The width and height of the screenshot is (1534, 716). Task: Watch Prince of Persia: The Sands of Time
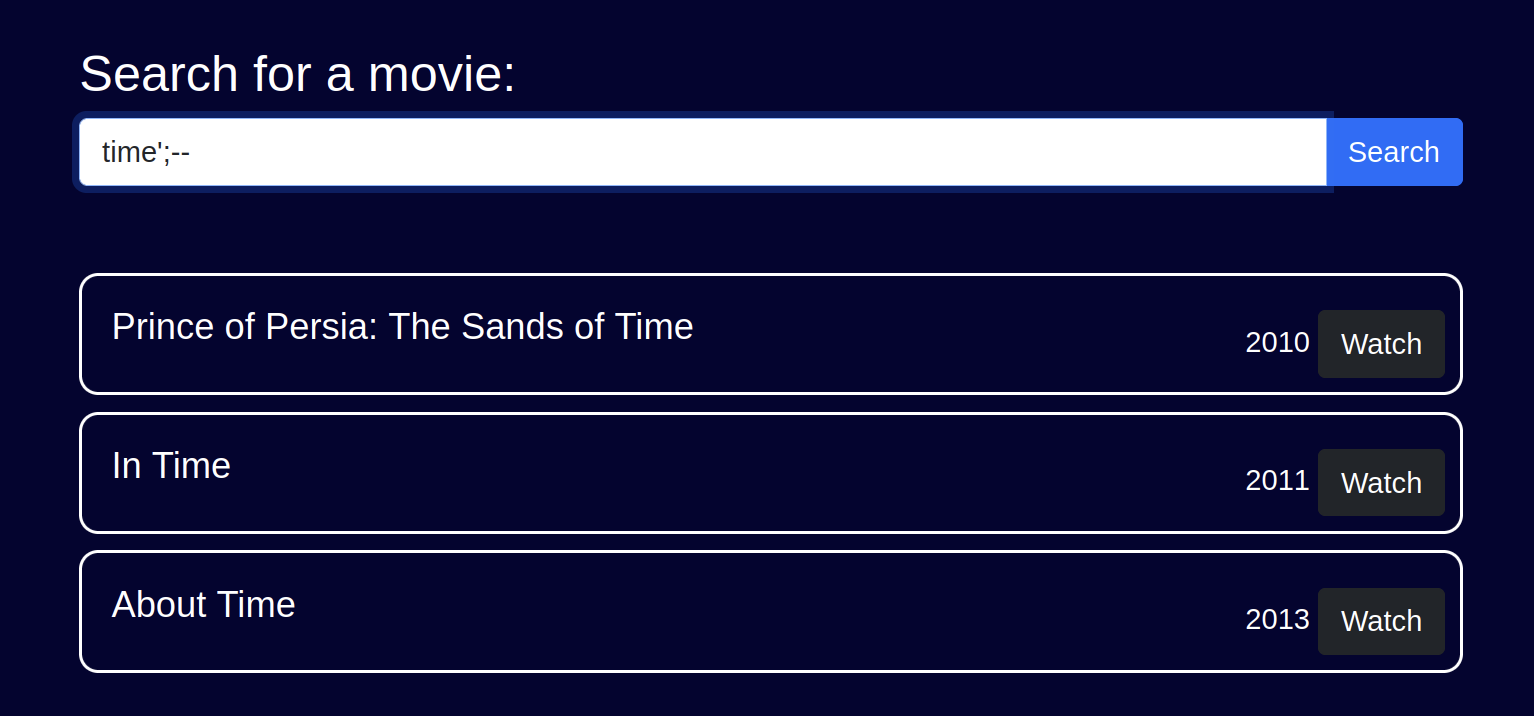(x=1380, y=344)
